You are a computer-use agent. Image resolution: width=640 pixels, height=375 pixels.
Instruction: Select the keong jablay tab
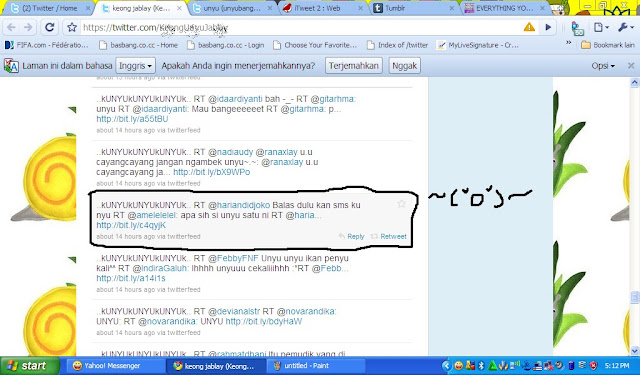click(141, 8)
